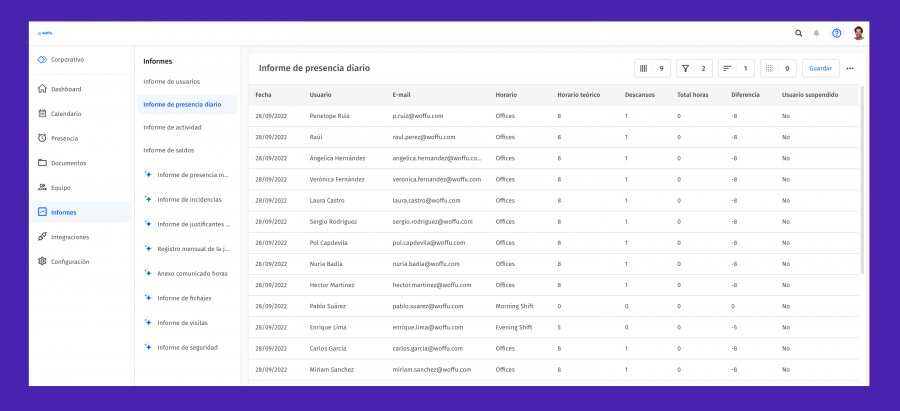Open the grouping grid control showing 0
Viewport: 900px width, 411px height.
(778, 68)
